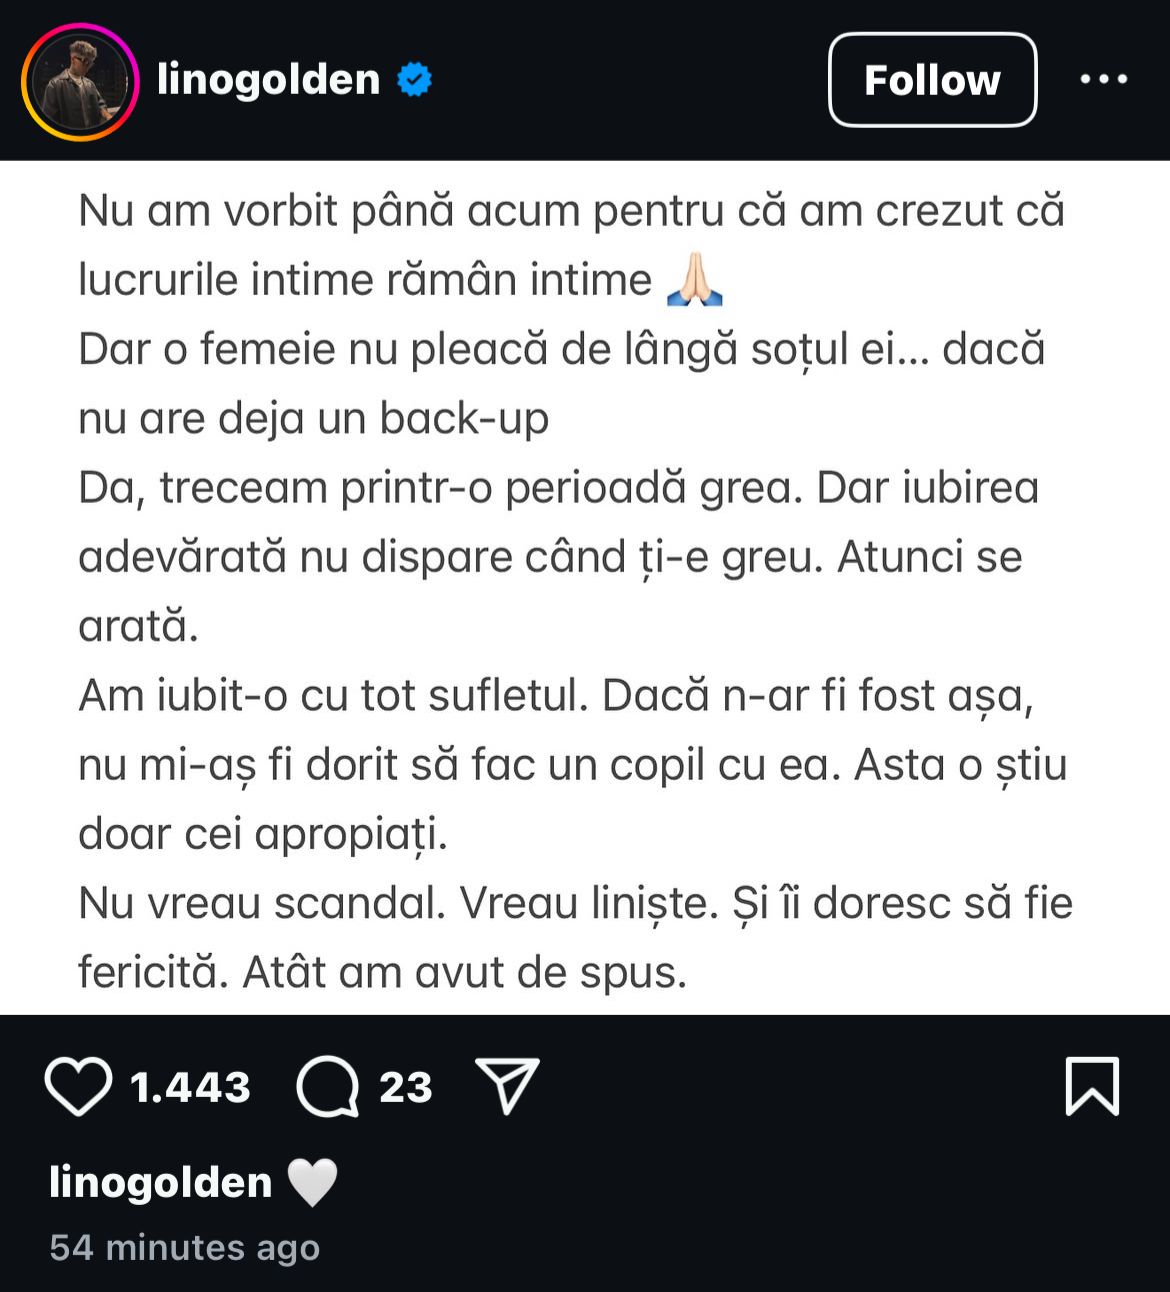Click the phrase 'nu are deja un back-up'
The width and height of the screenshot is (1170, 1292).
click(314, 419)
